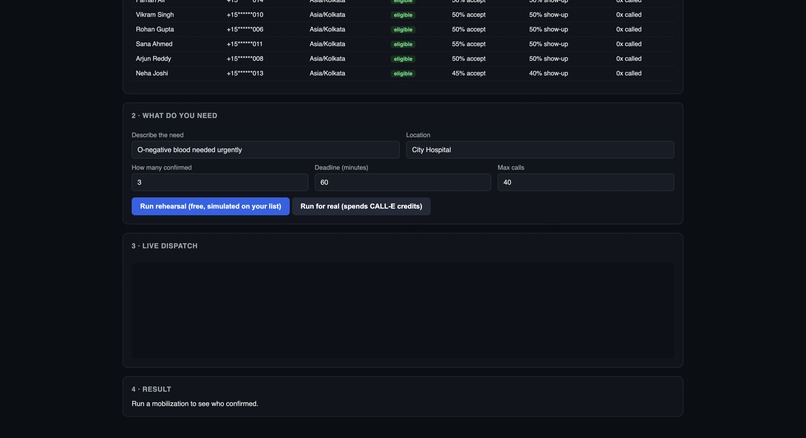Click eligible badge in Arjun Reddy row
Screen dimensions: 806x438
(403, 59)
